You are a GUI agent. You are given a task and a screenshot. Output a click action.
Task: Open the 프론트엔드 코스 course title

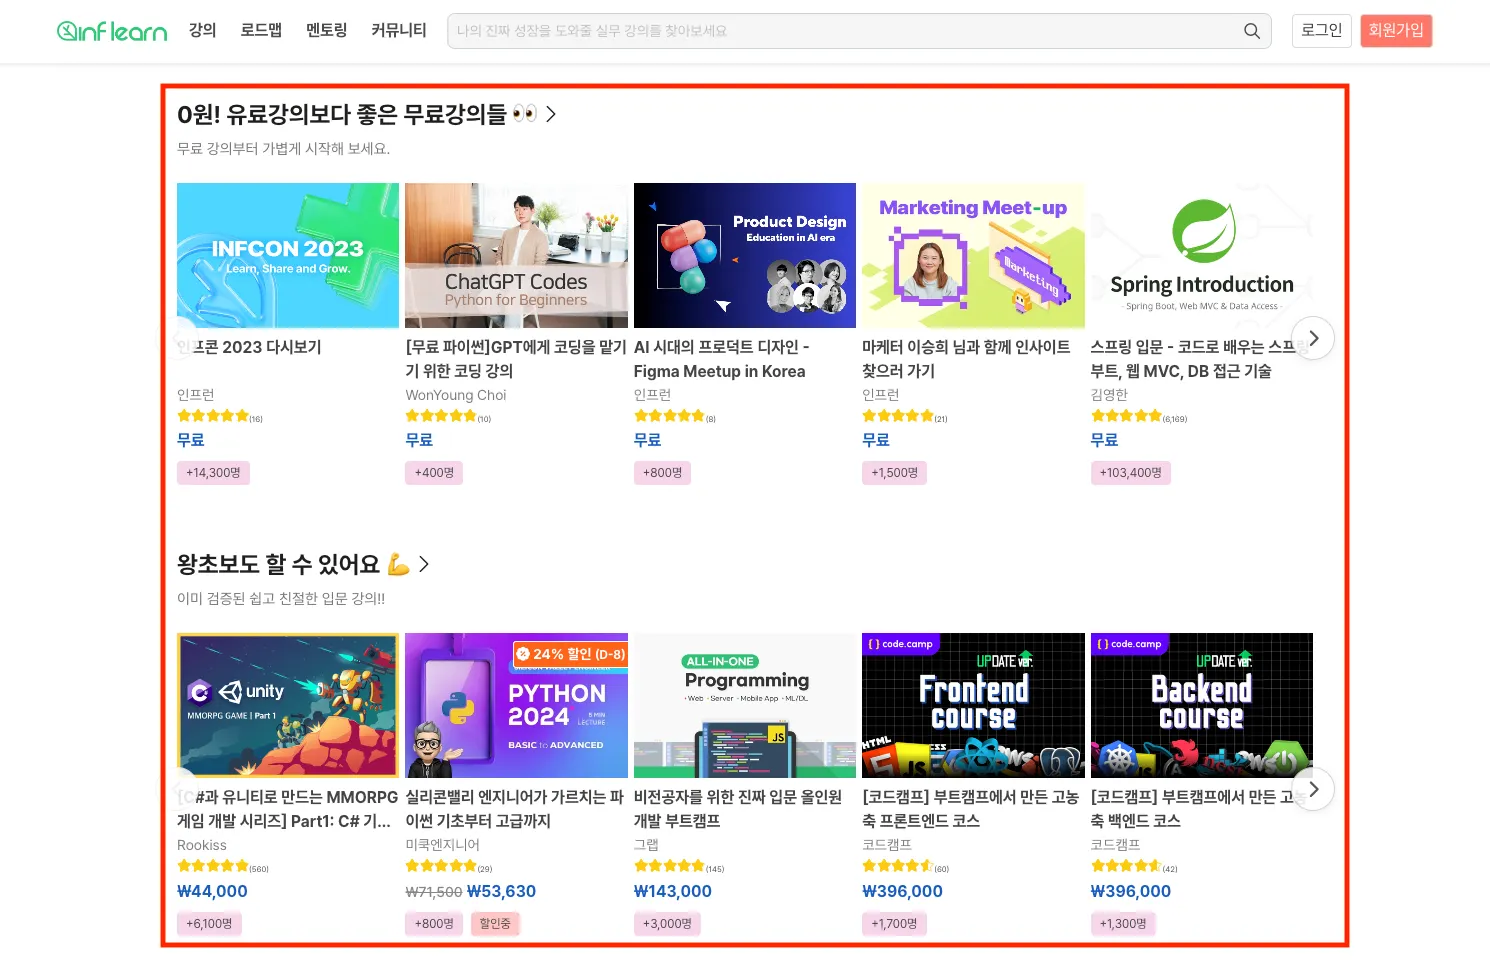970,809
